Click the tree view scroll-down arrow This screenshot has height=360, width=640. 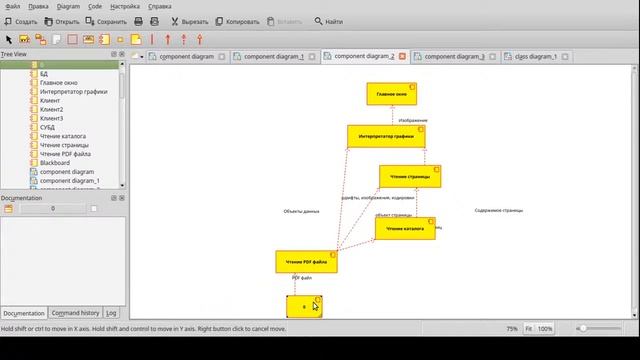122,185
